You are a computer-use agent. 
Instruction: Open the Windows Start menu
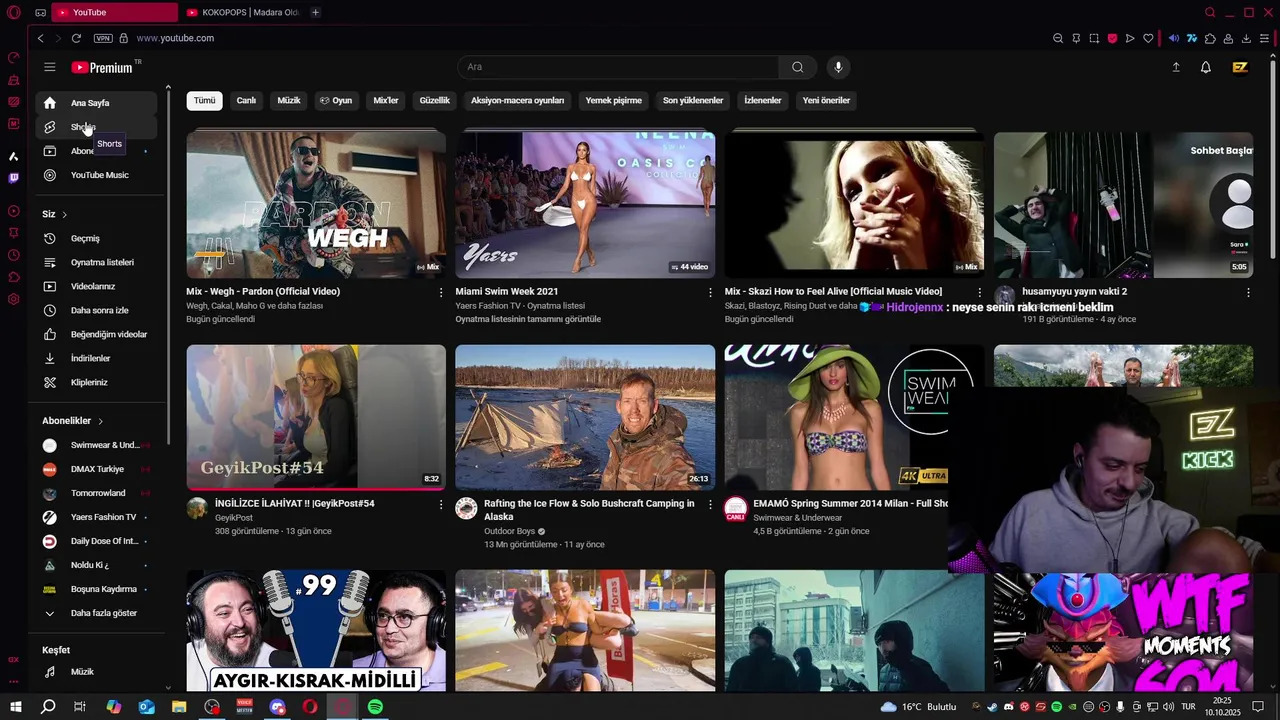pos(15,707)
